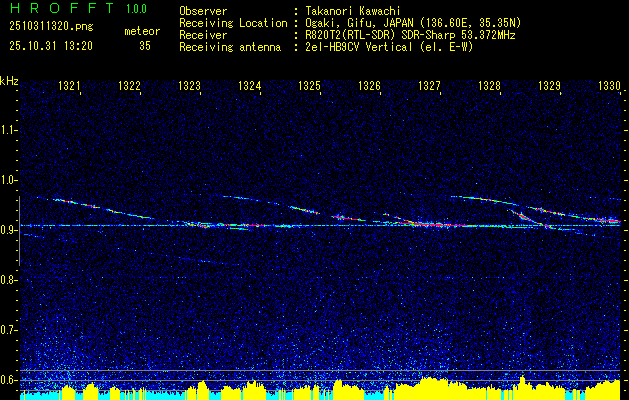
Task: Click the Receiving antenna label
Action: (230, 47)
